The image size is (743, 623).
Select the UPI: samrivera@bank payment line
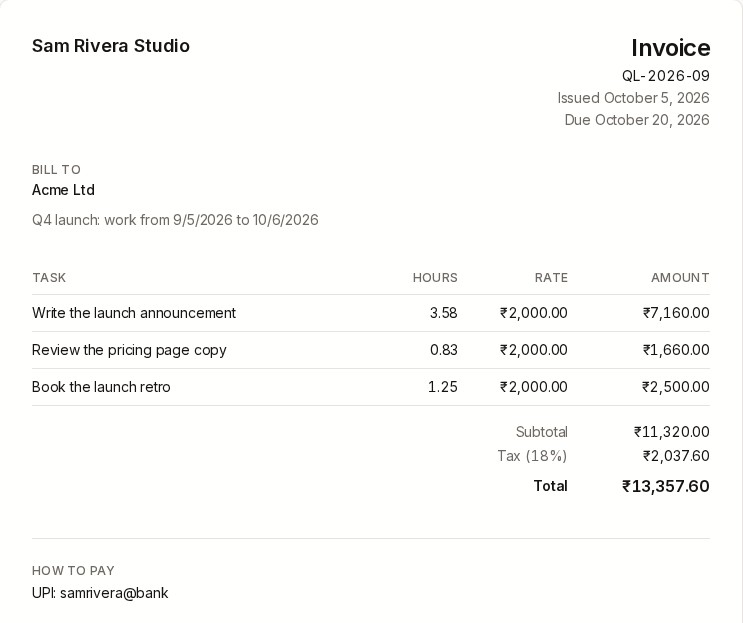tap(100, 593)
